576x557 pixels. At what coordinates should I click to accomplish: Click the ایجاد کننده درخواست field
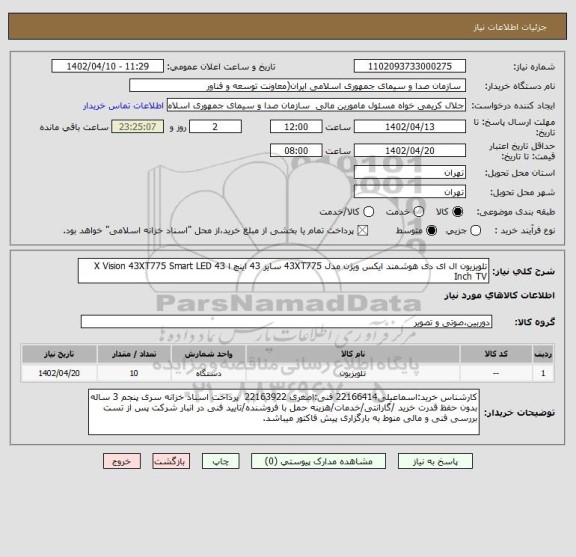coord(316,105)
